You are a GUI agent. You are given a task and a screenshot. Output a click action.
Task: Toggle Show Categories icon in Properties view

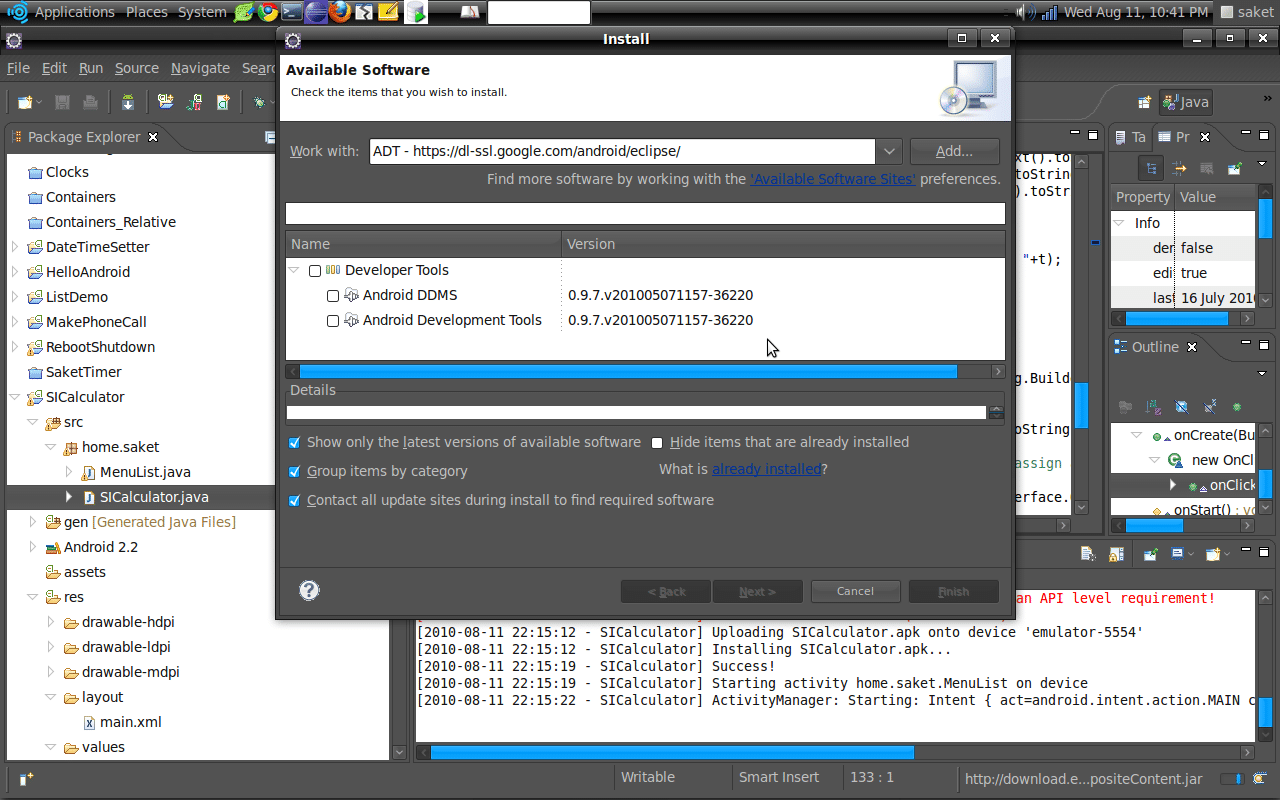click(1153, 168)
